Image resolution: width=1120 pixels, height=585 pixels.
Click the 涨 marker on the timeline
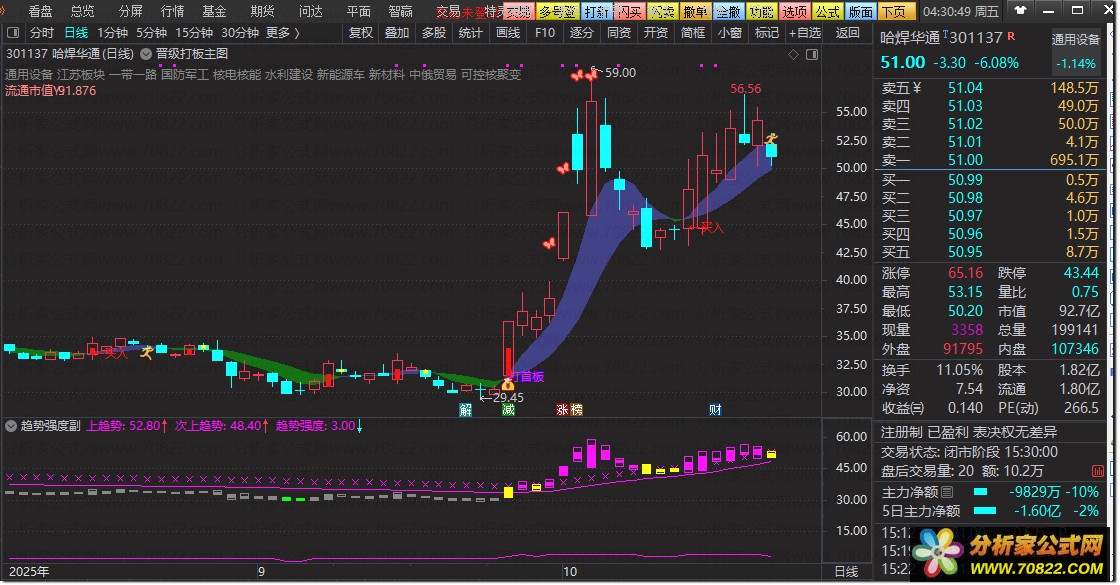click(562, 409)
